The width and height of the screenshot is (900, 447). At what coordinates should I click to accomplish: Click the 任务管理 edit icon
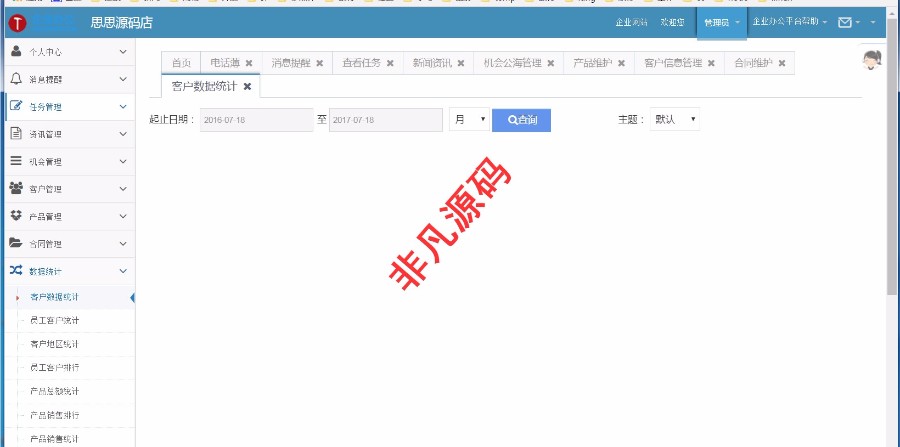pyautogui.click(x=16, y=106)
